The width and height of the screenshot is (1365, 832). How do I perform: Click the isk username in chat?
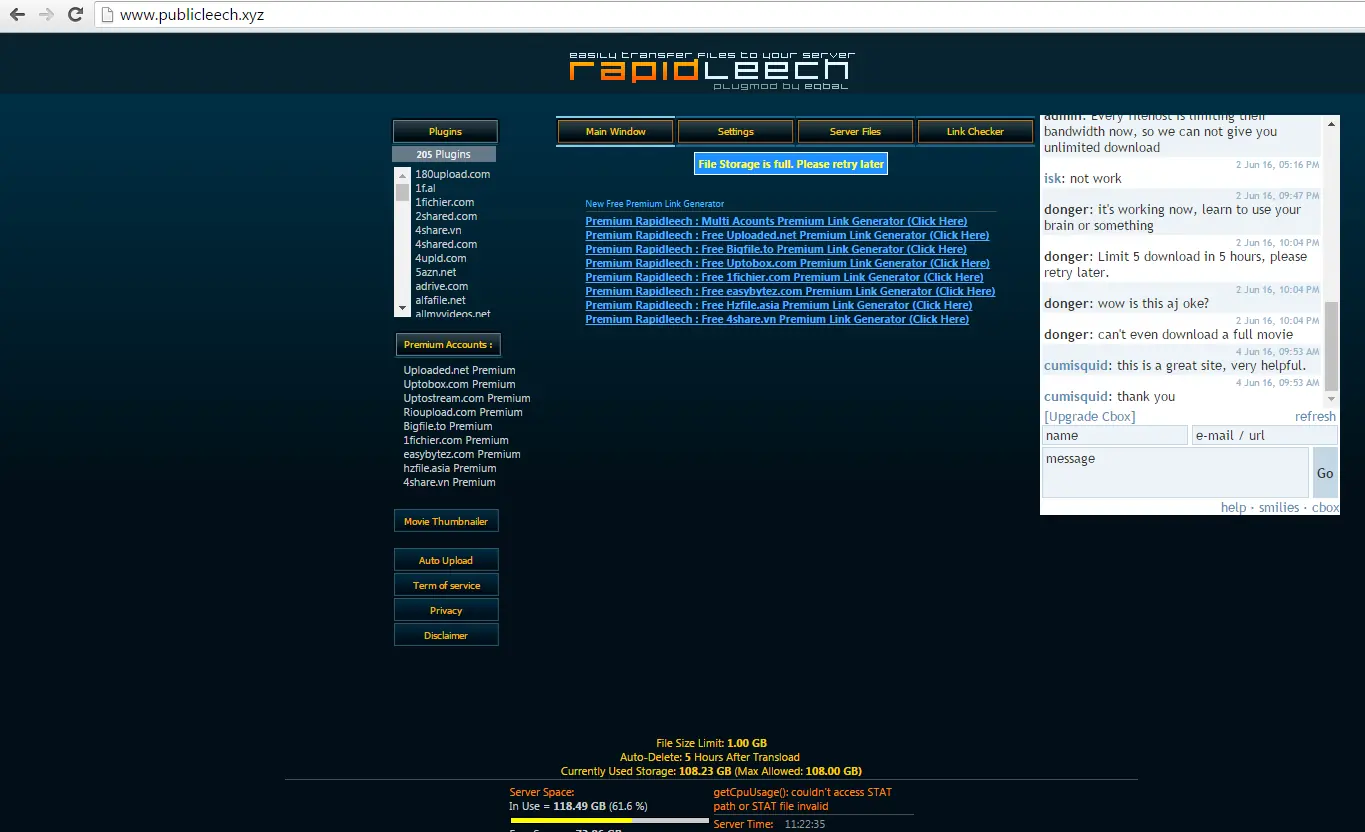[1053, 179]
